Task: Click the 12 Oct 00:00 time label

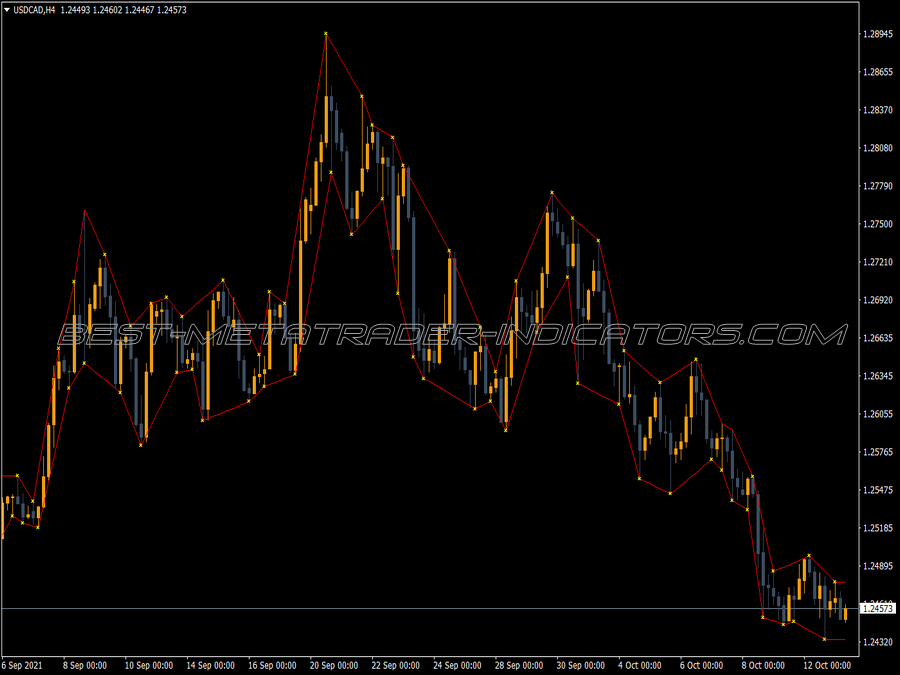Action: pyautogui.click(x=827, y=665)
